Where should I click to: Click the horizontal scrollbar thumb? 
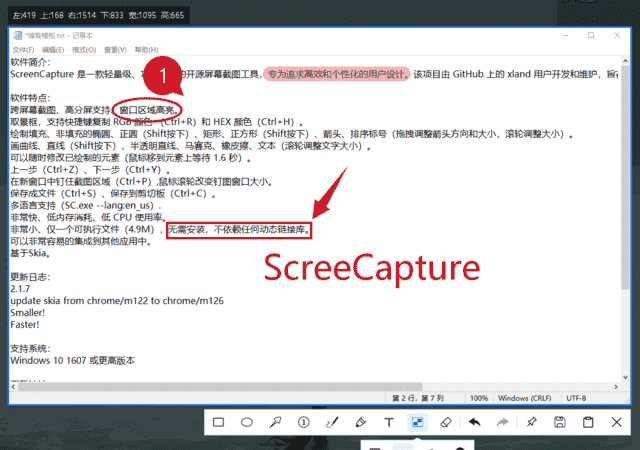(220, 386)
